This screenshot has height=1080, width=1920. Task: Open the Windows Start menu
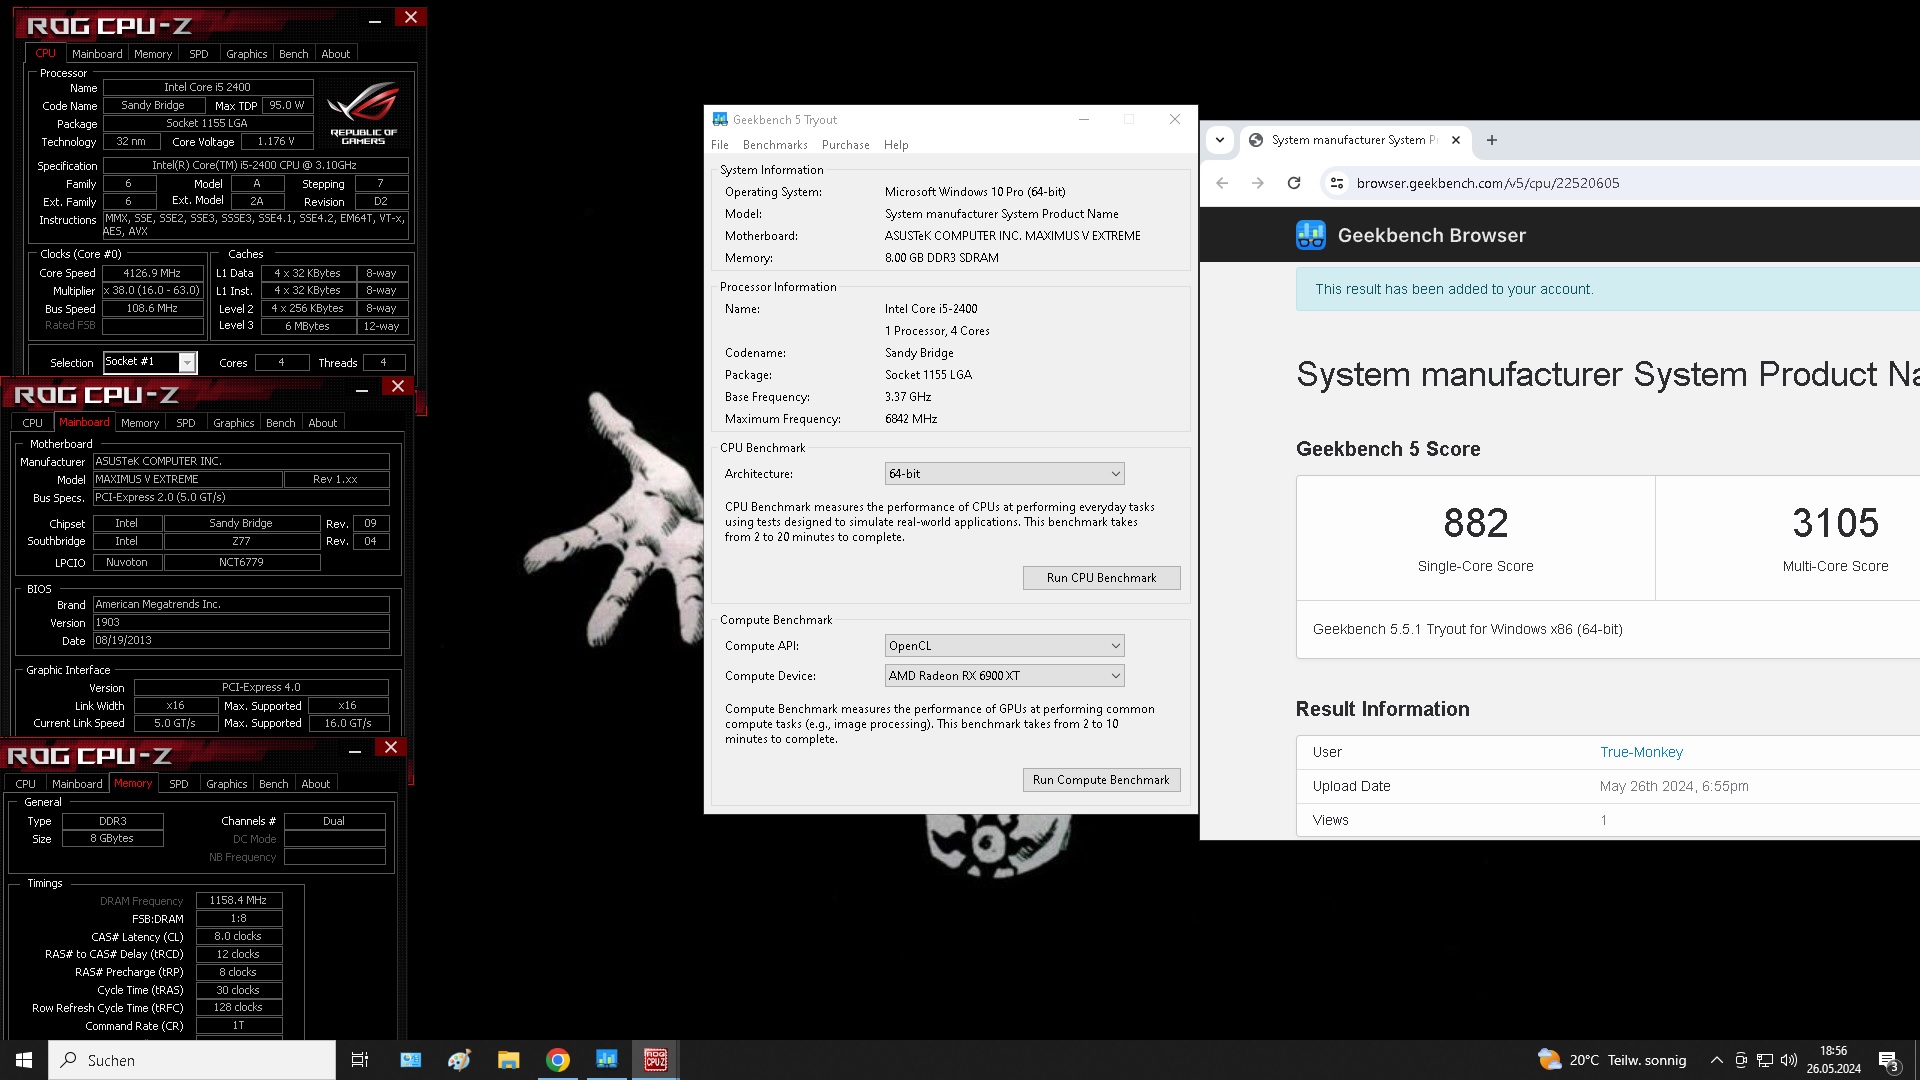click(x=24, y=1060)
